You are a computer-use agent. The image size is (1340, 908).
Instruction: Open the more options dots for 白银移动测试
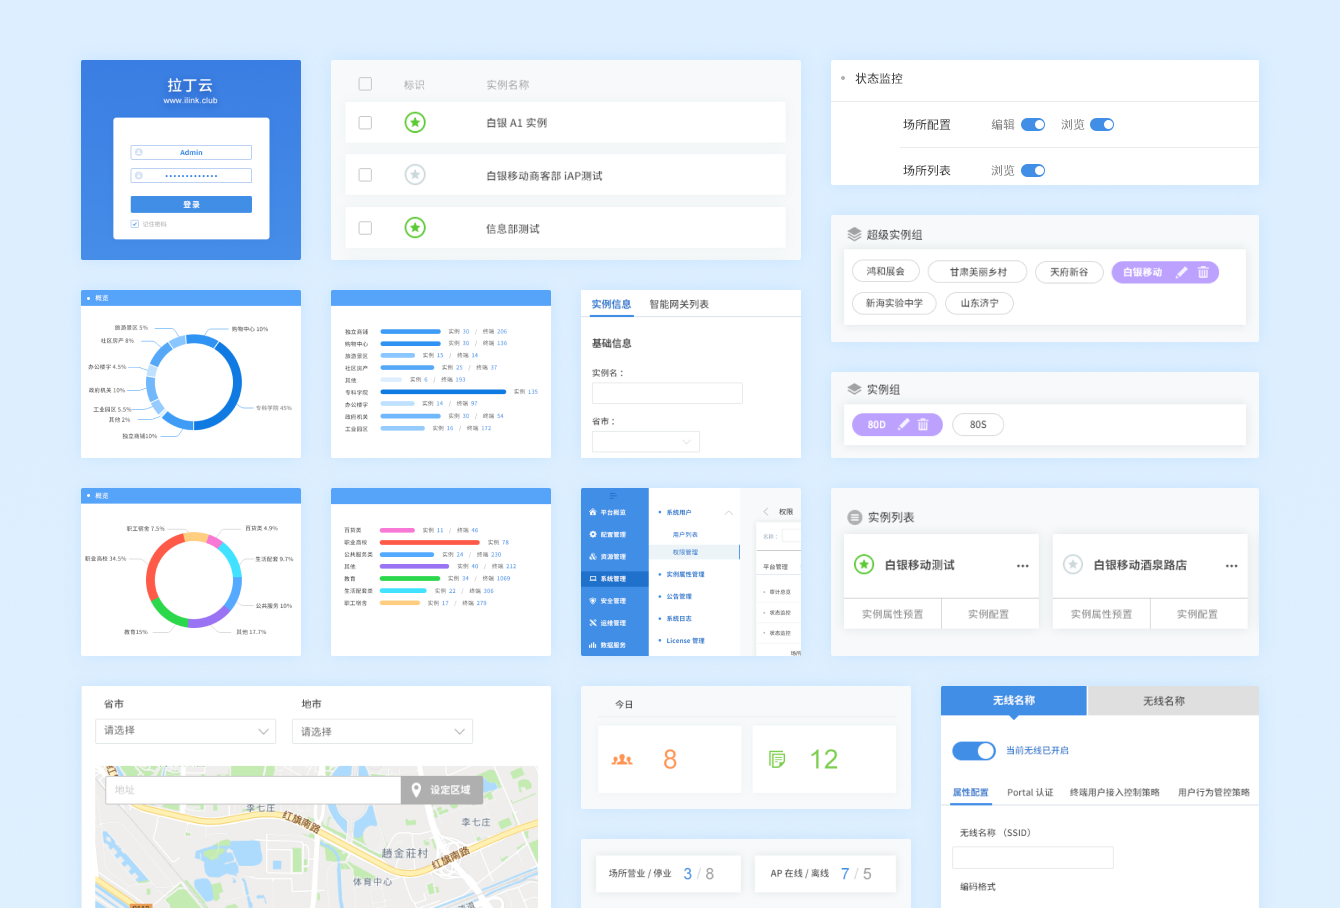(x=1022, y=566)
